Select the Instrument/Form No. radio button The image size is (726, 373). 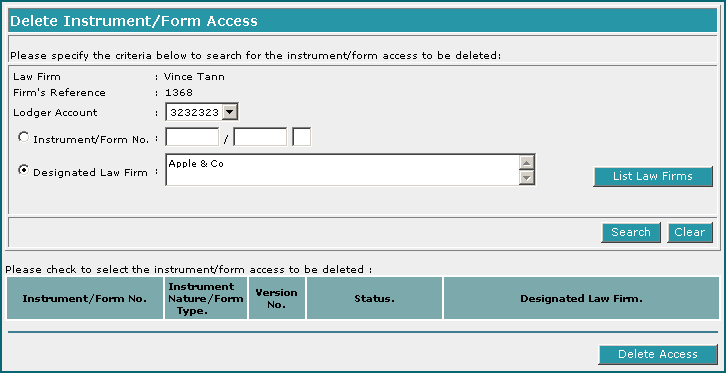pyautogui.click(x=23, y=137)
